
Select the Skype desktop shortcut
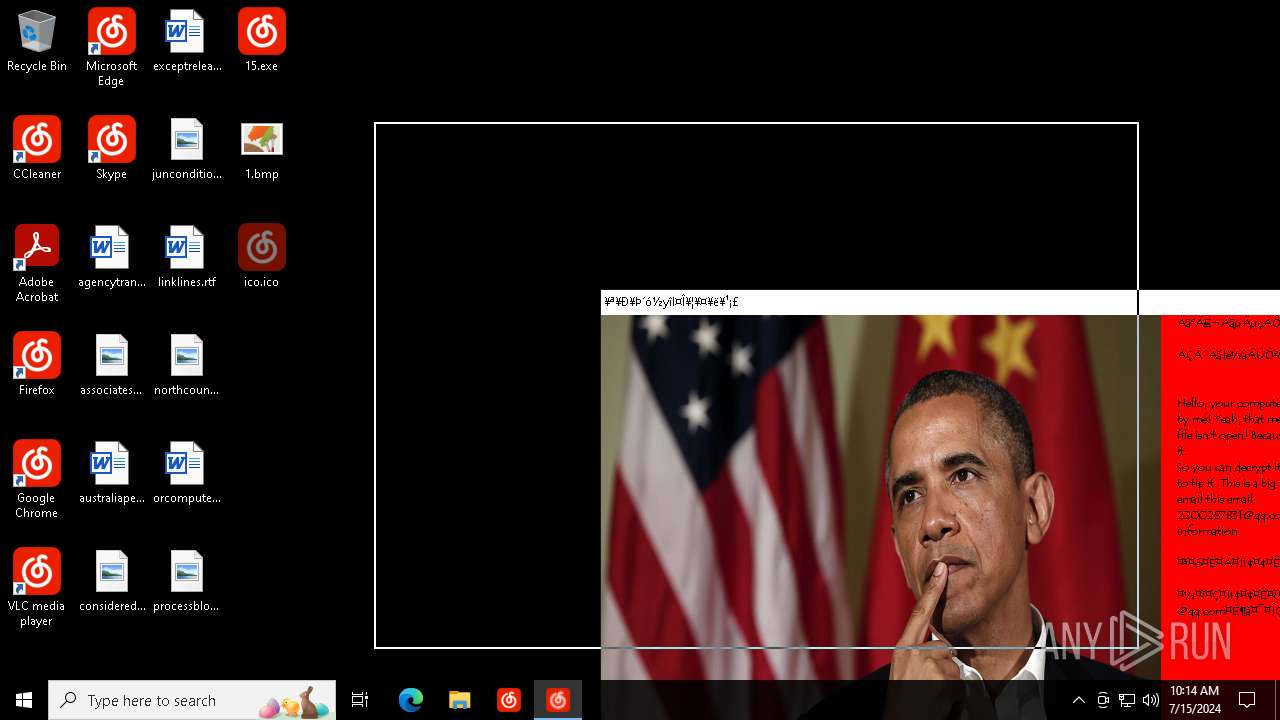tap(111, 150)
